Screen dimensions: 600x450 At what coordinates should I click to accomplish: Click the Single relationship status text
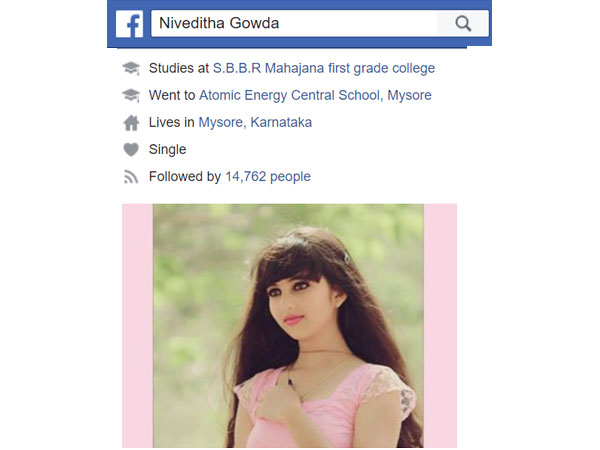point(168,149)
